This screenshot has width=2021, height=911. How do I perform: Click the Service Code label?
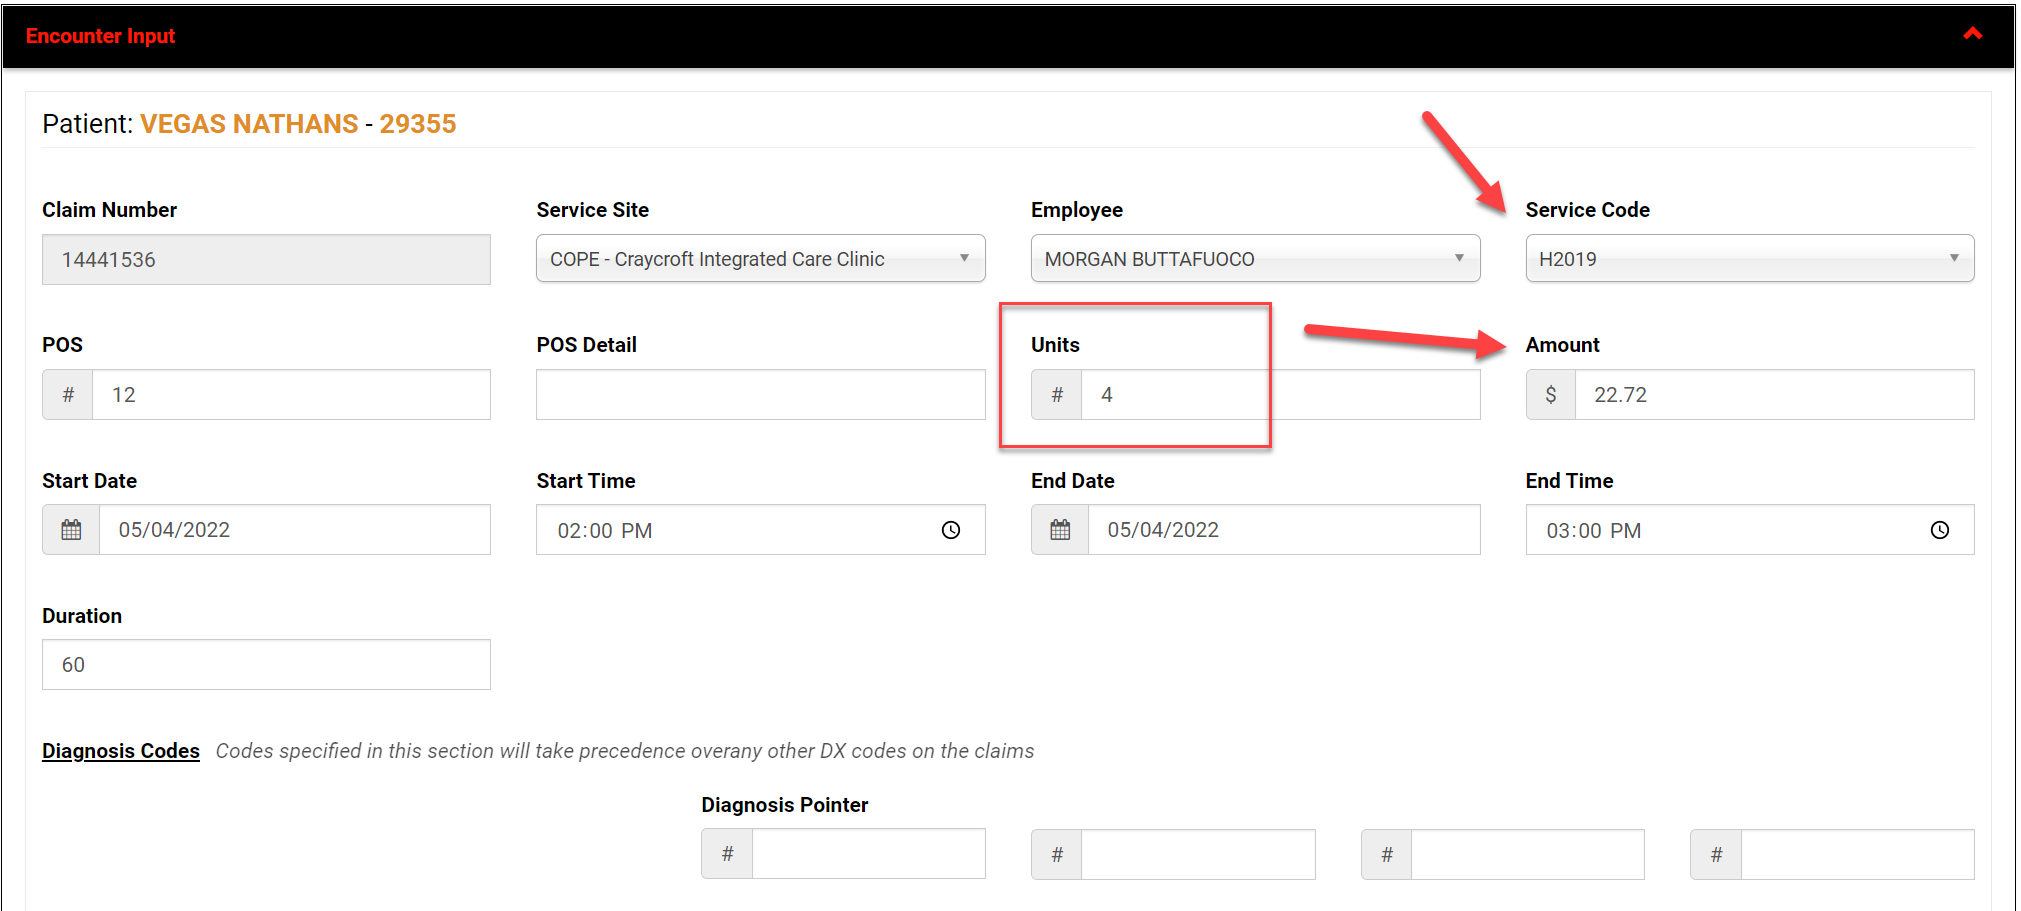tap(1587, 210)
